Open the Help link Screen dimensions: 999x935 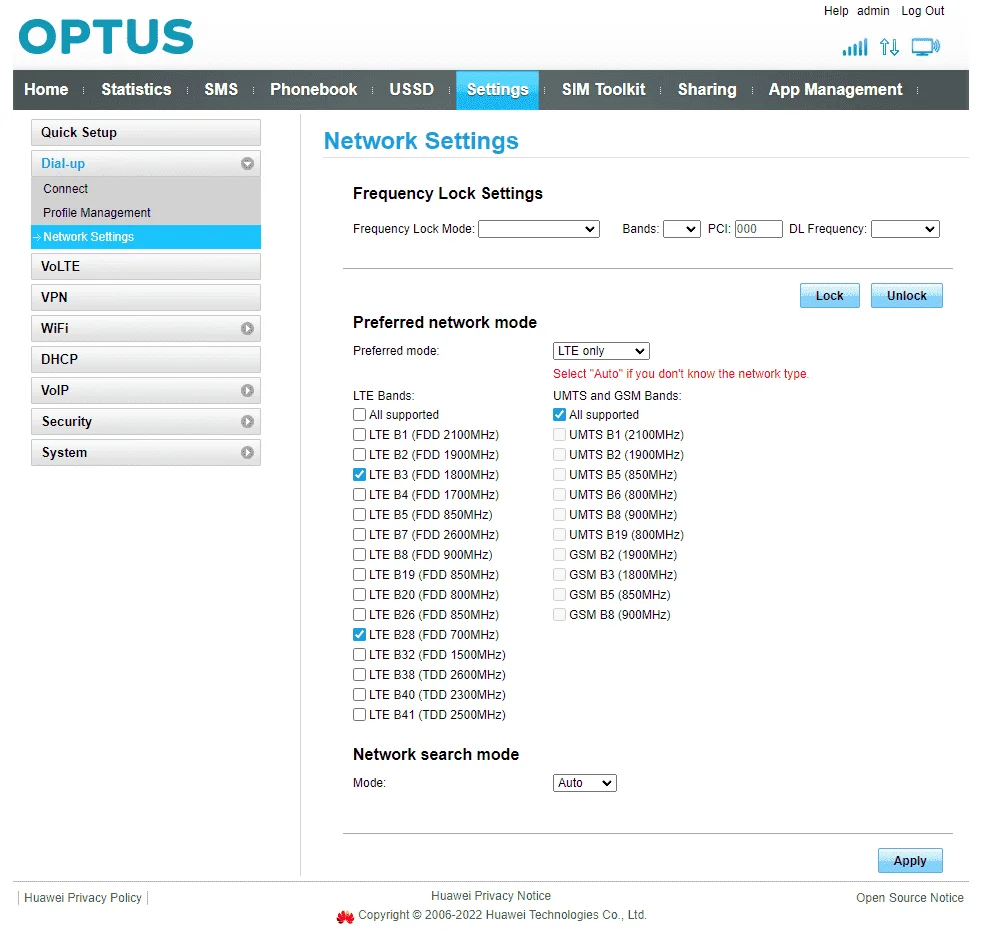coord(836,11)
